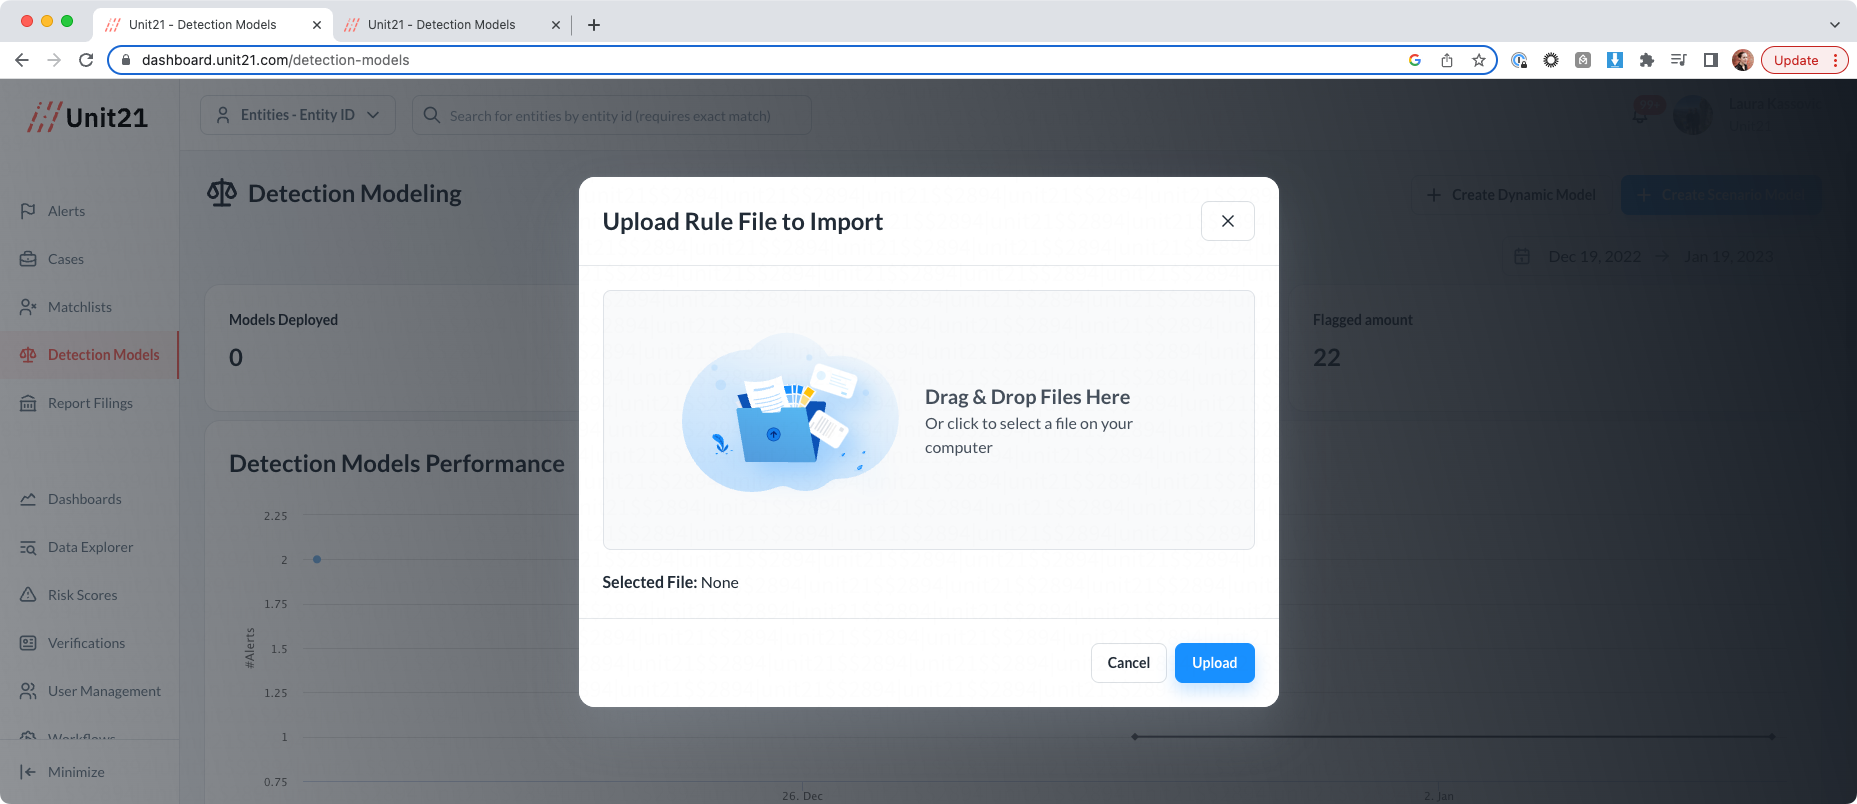Viewport: 1857px width, 804px height.
Task: Click the blue Create Scenario Model button
Action: click(x=1721, y=195)
